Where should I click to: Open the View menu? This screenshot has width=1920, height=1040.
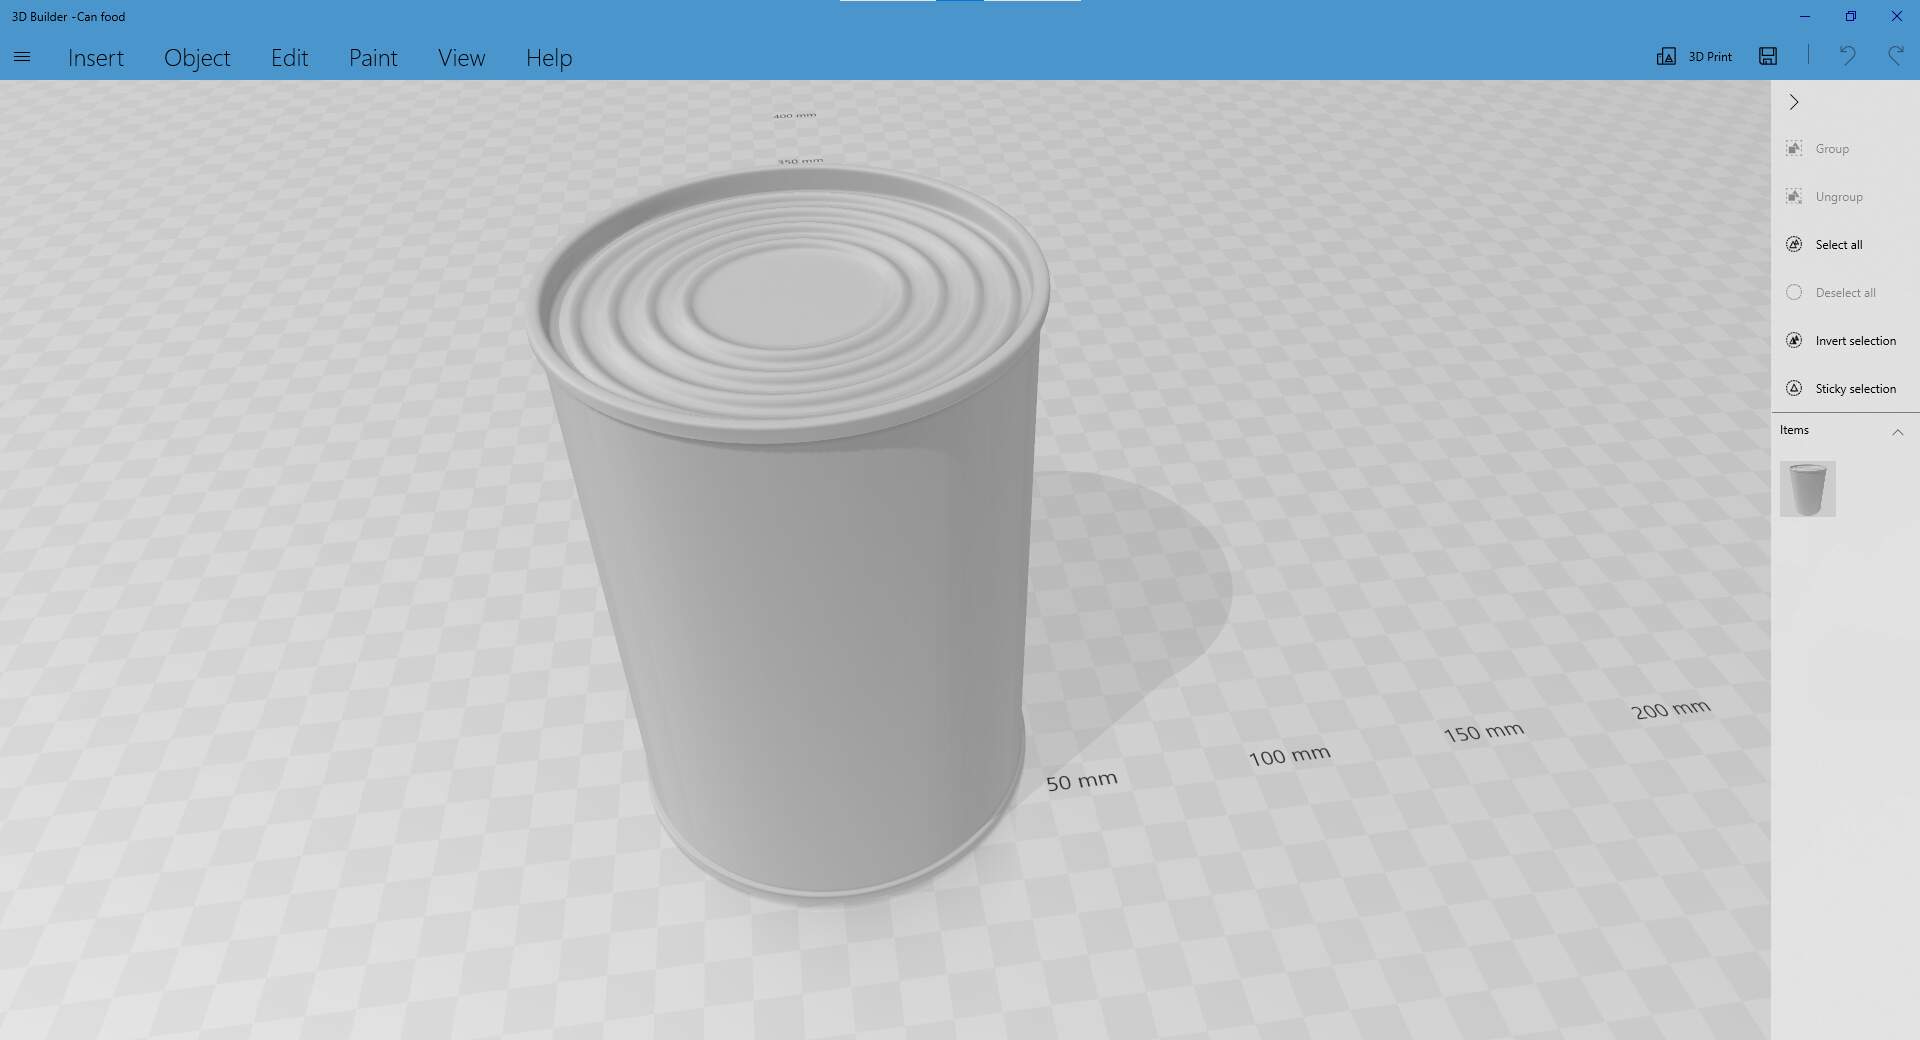click(x=461, y=58)
